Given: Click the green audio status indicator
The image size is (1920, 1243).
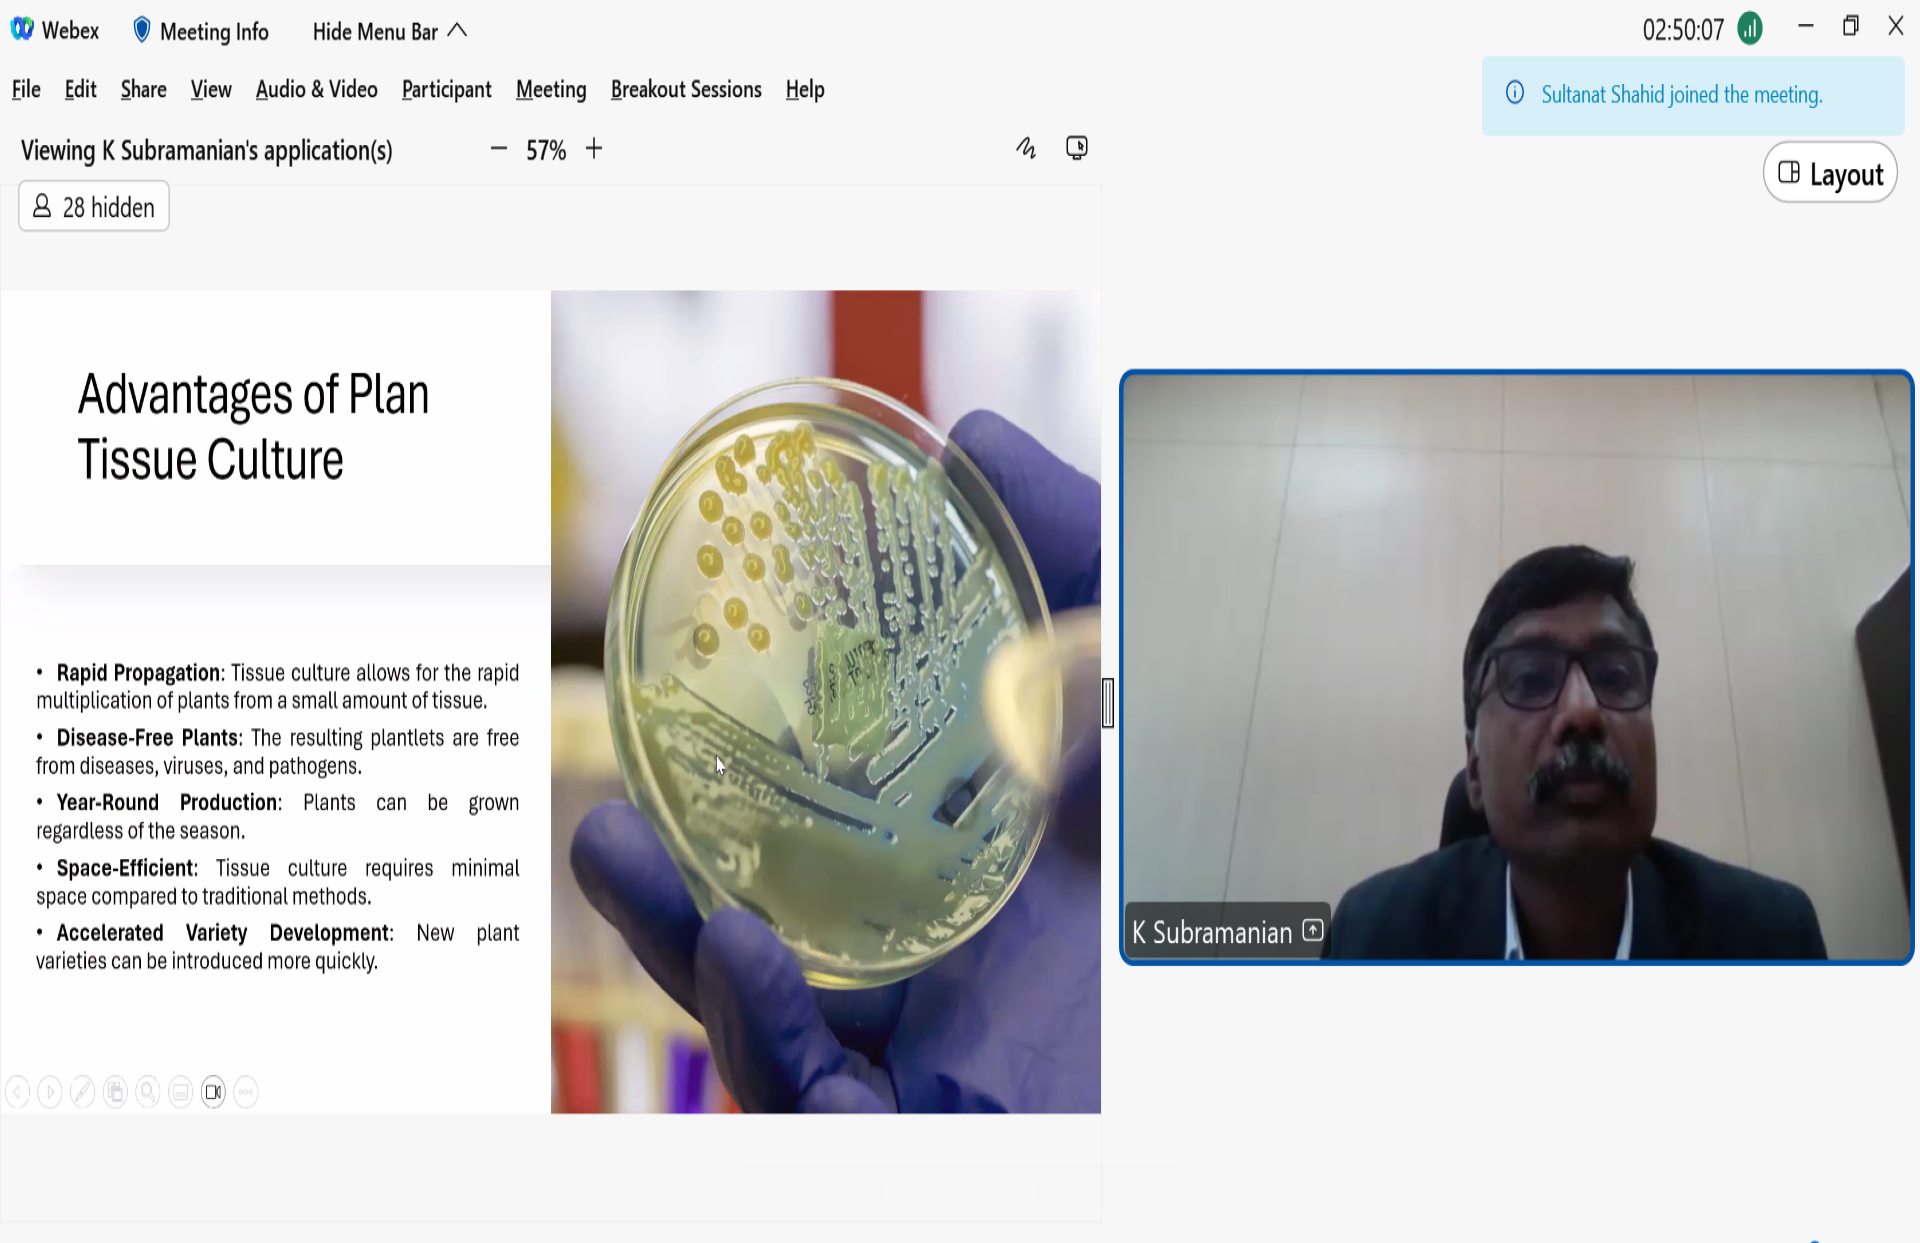Looking at the screenshot, I should click(1750, 29).
